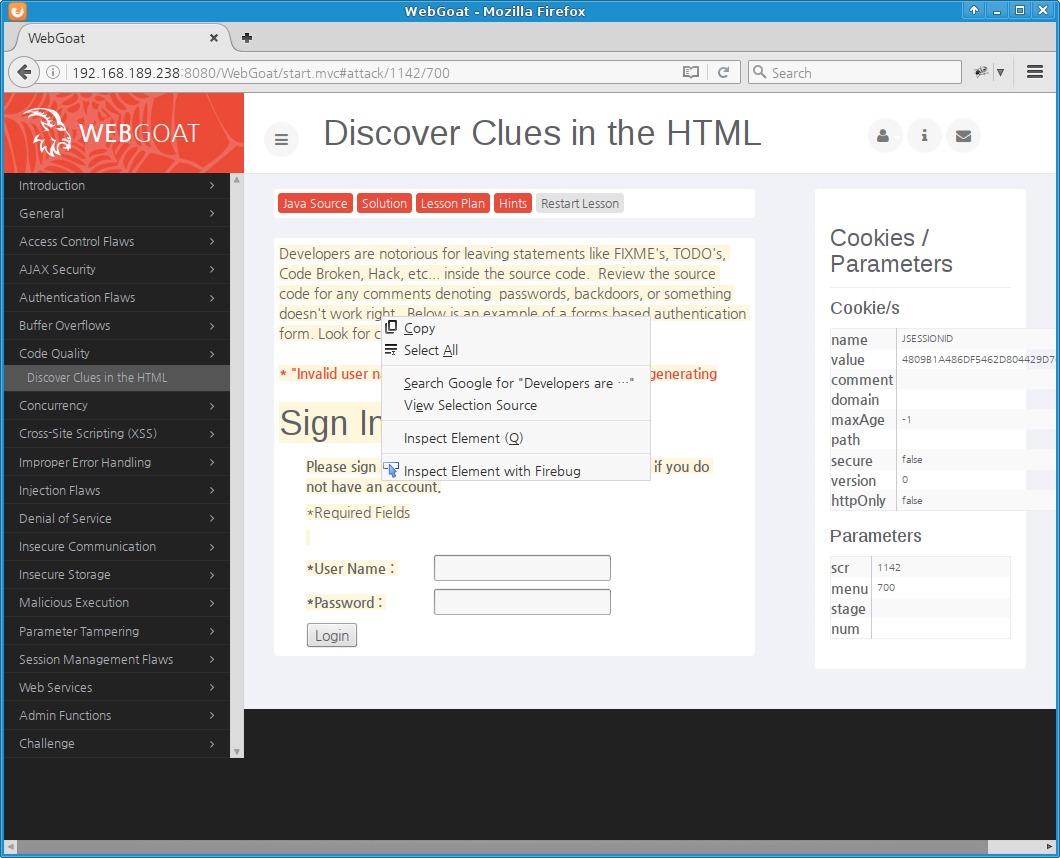
Task: Collapse the Code Quality category
Action: point(117,353)
